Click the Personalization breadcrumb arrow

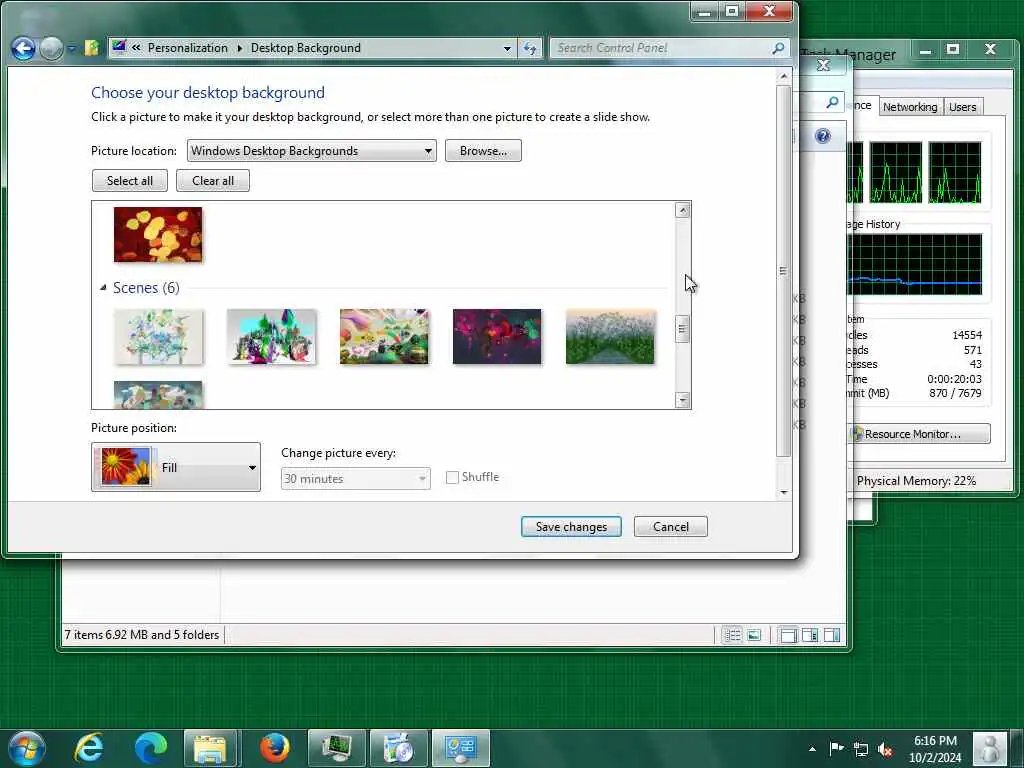(240, 48)
